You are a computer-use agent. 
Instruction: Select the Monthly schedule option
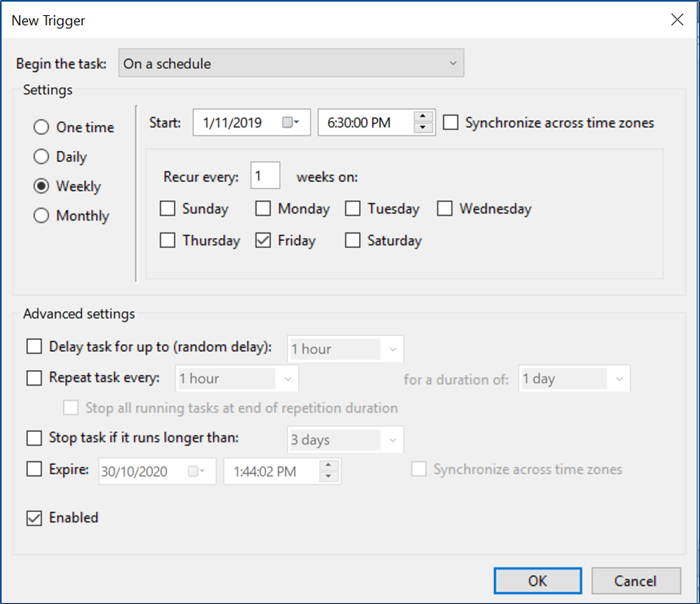pos(42,216)
